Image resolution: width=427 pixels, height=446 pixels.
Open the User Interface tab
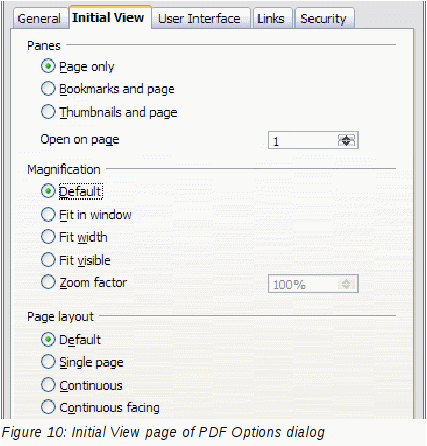(x=201, y=19)
